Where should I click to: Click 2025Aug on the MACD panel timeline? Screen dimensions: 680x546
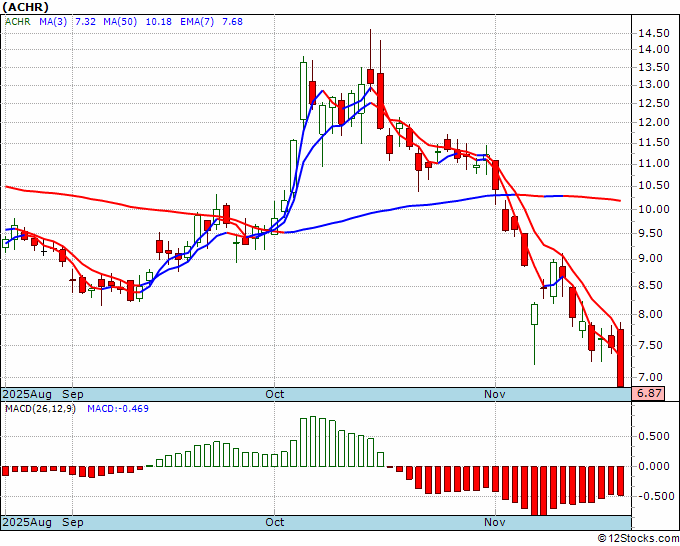[29, 522]
